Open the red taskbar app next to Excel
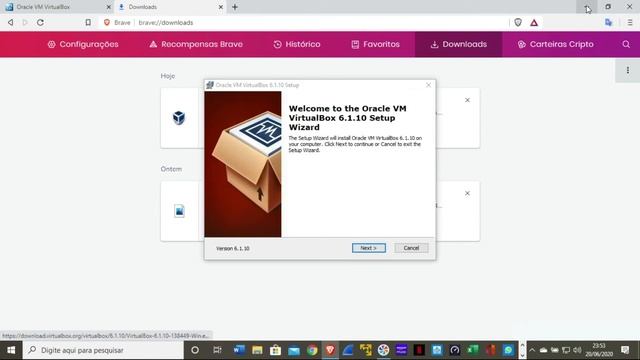This screenshot has height=360, width=640. click(x=490, y=350)
